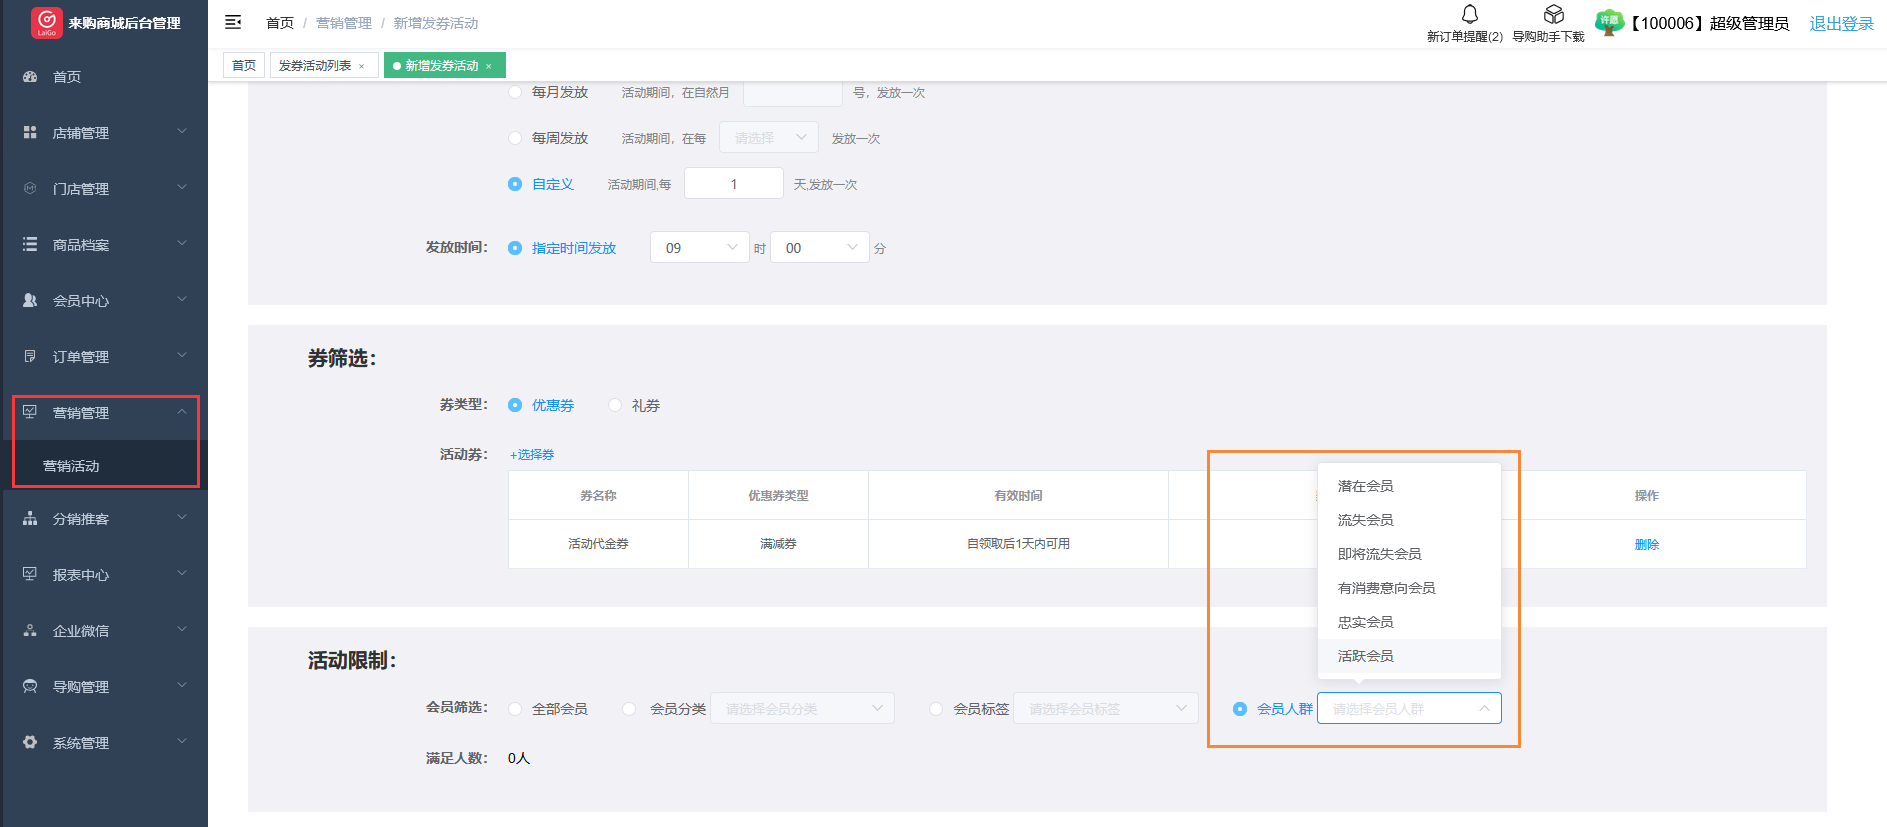This screenshot has height=827, width=1887.
Task: Click the 系统管理 gear icon in sidebar
Action: tap(30, 742)
